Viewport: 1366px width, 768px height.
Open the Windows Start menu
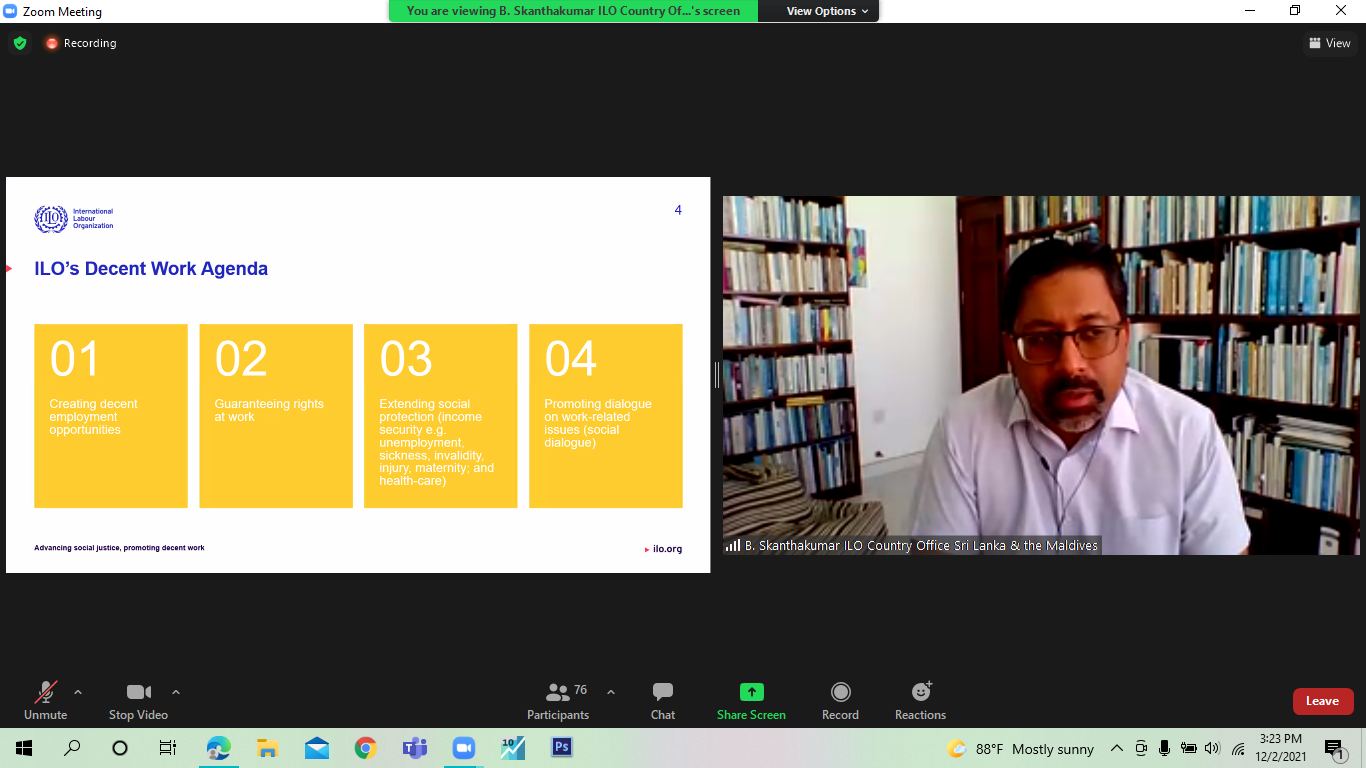click(24, 748)
